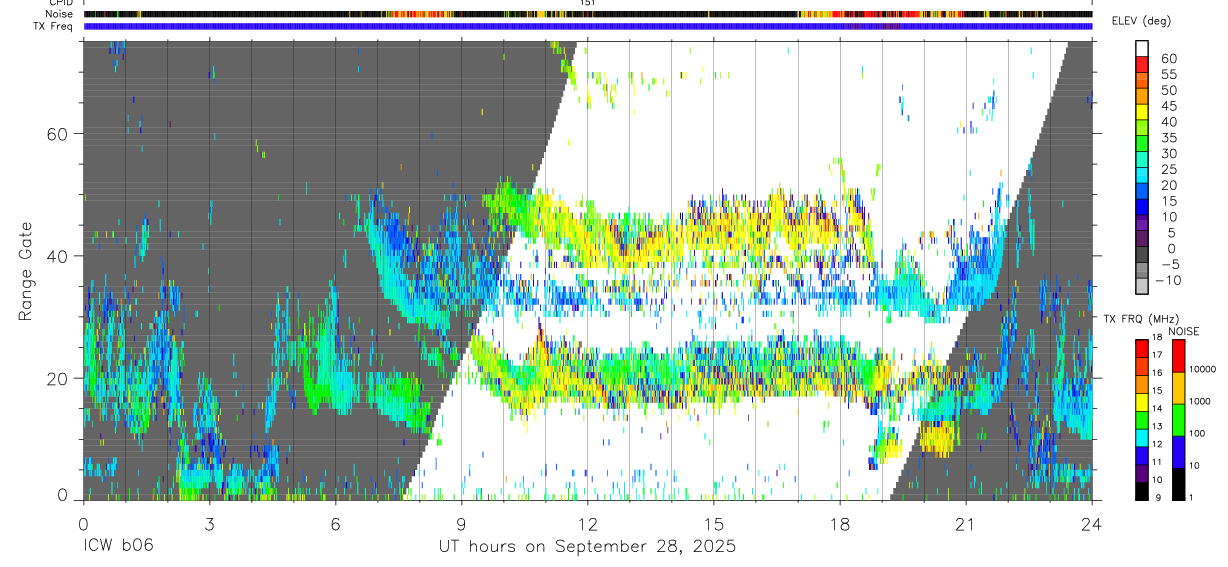Click the Noise timeline strip at top
1228x567 pixels.
[x=587, y=14]
